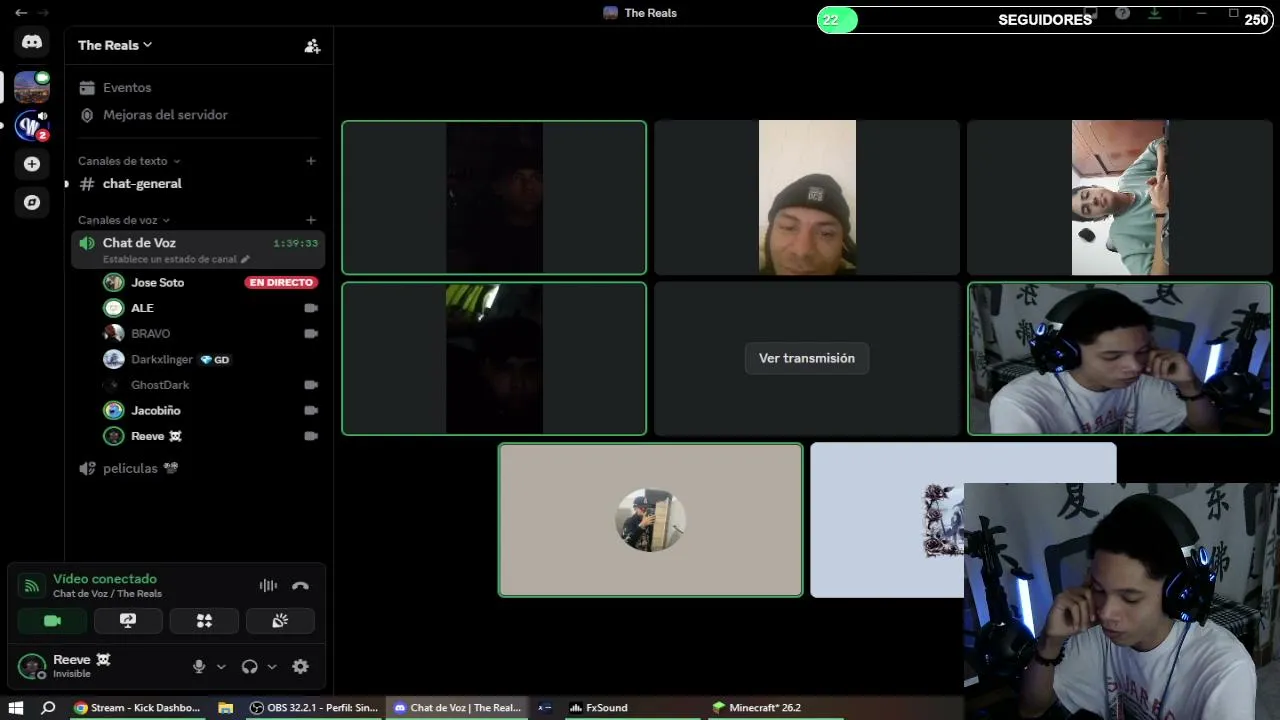
Task: Open Windows taskbar search
Action: (x=48, y=708)
